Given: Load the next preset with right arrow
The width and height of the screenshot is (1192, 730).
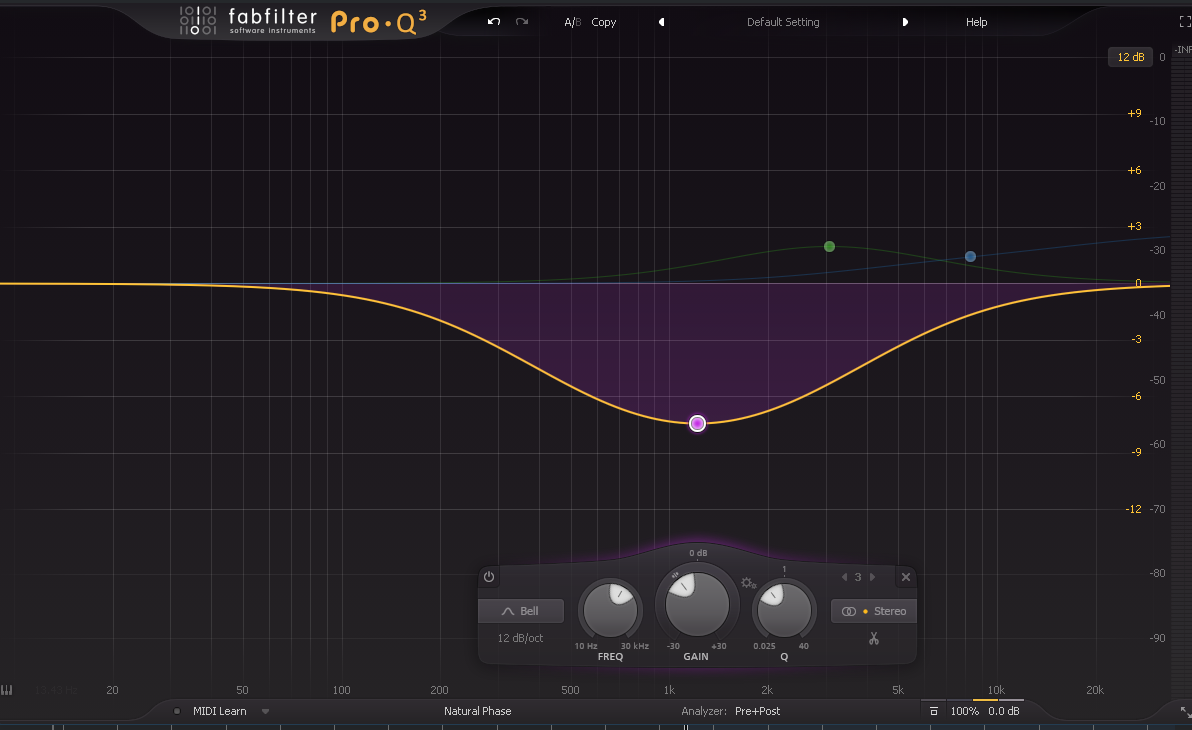Looking at the screenshot, I should [905, 22].
